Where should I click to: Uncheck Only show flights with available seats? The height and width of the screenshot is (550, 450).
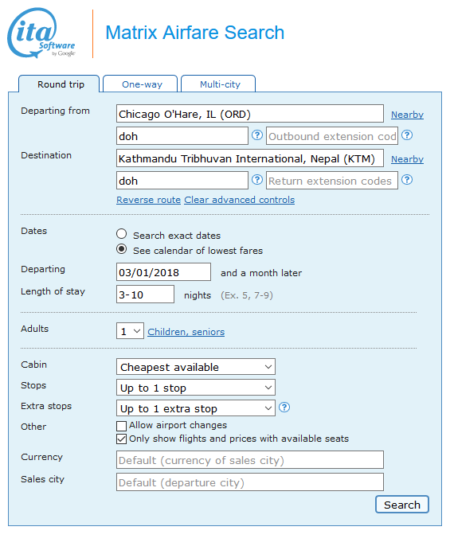[x=121, y=439]
